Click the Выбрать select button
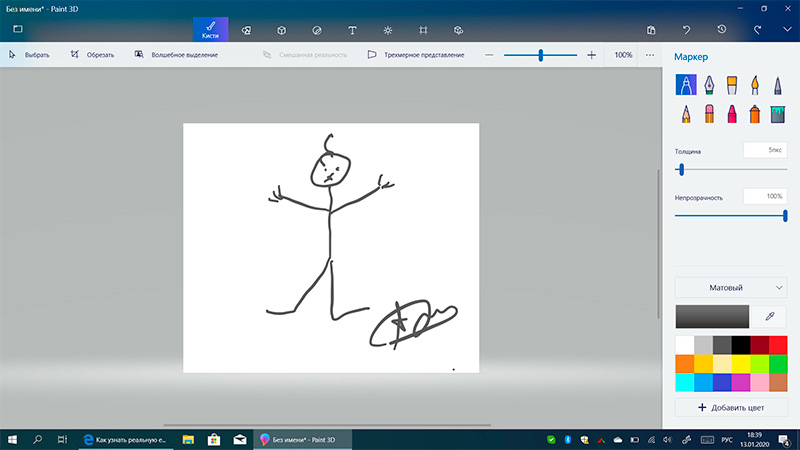This screenshot has width=800, height=450. [x=29, y=55]
